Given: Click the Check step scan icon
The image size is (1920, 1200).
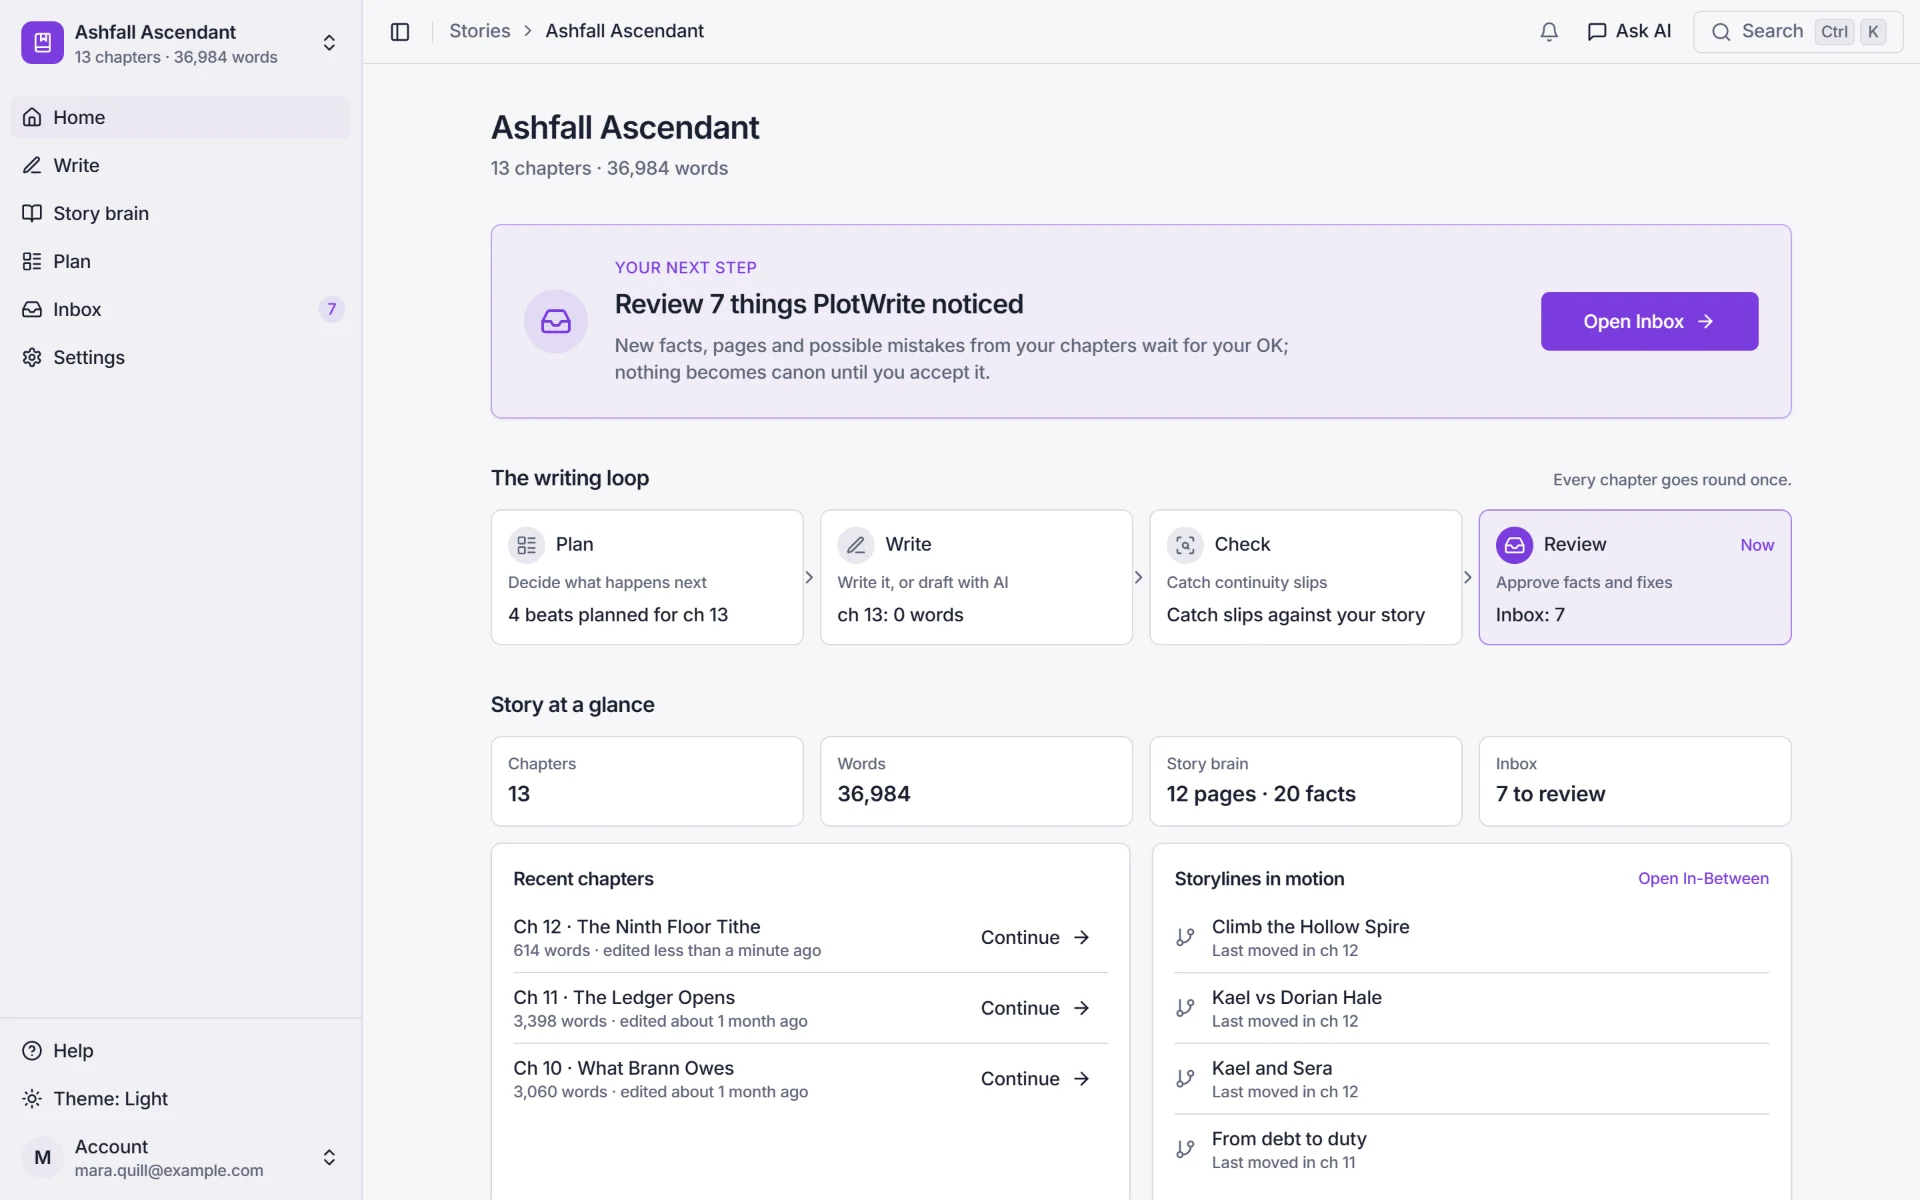Looking at the screenshot, I should (1185, 545).
